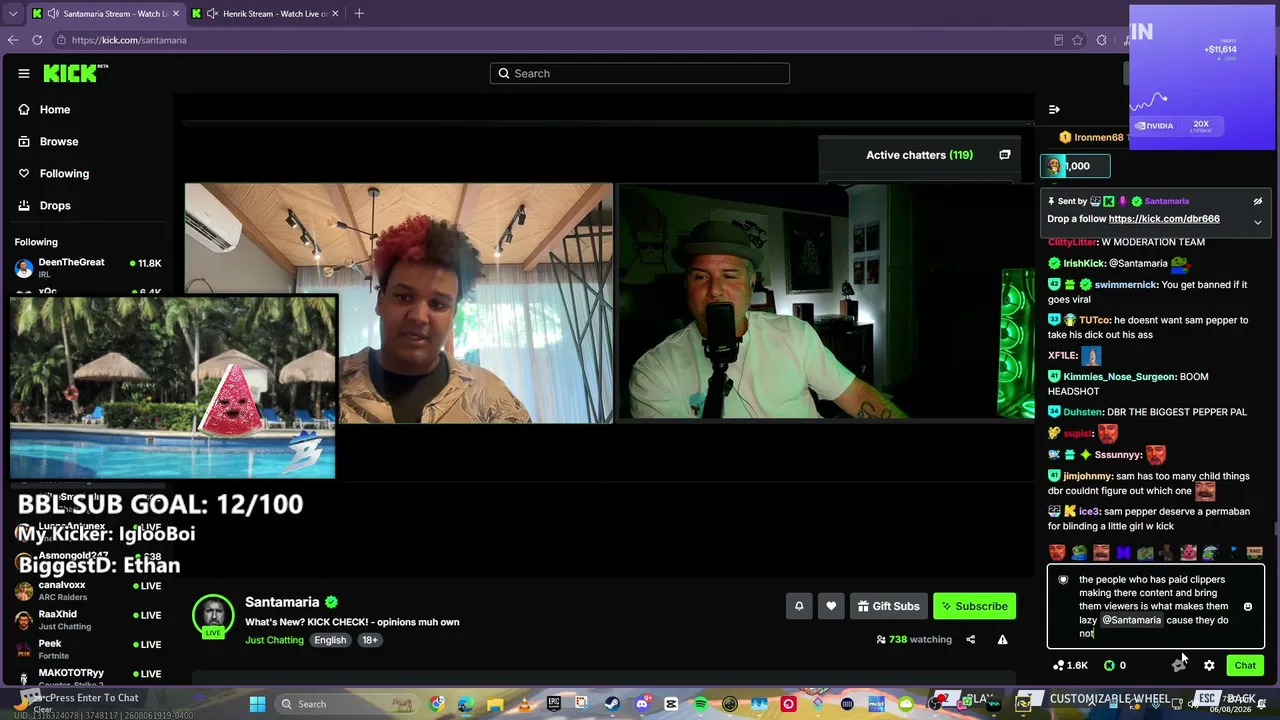This screenshot has height=720, width=1280.
Task: Click Kimmies_Nose_Surgeon username in chat
Action: point(1119,377)
